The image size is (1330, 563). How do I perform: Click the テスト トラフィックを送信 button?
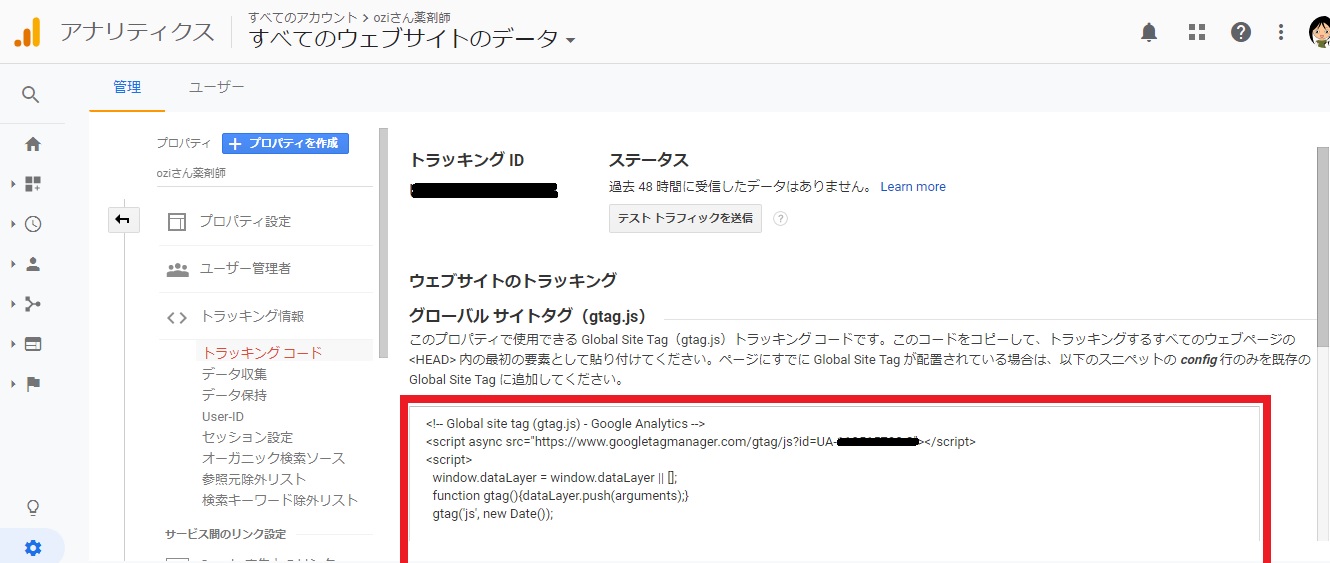(685, 218)
